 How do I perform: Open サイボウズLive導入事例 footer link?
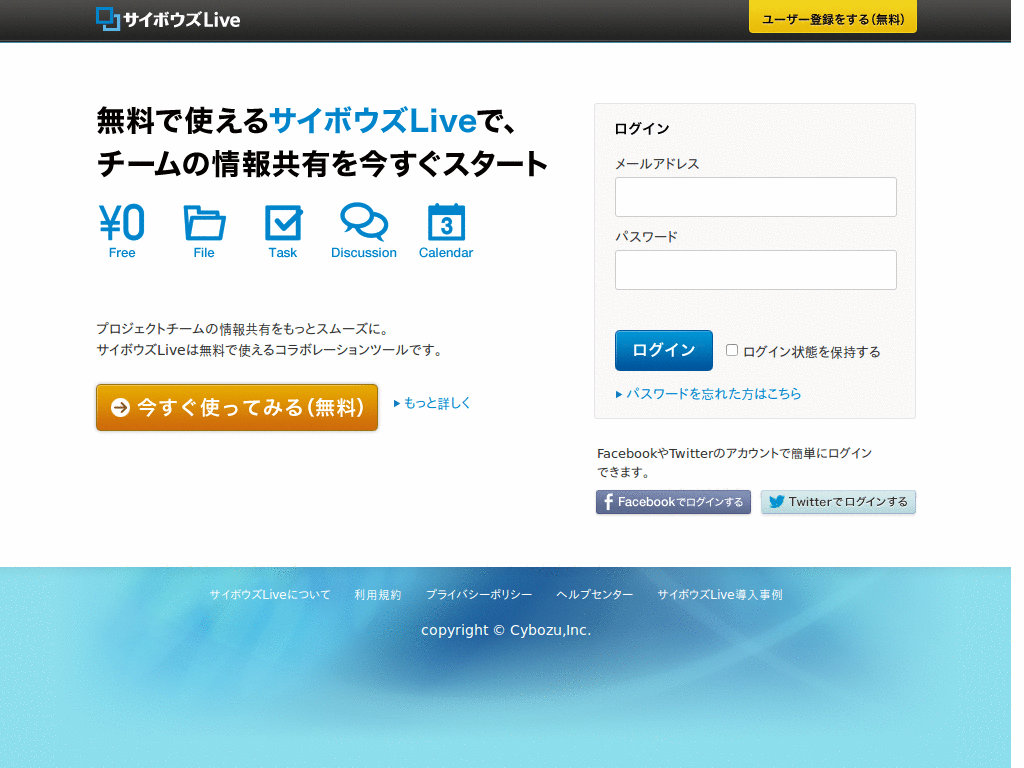(x=720, y=595)
